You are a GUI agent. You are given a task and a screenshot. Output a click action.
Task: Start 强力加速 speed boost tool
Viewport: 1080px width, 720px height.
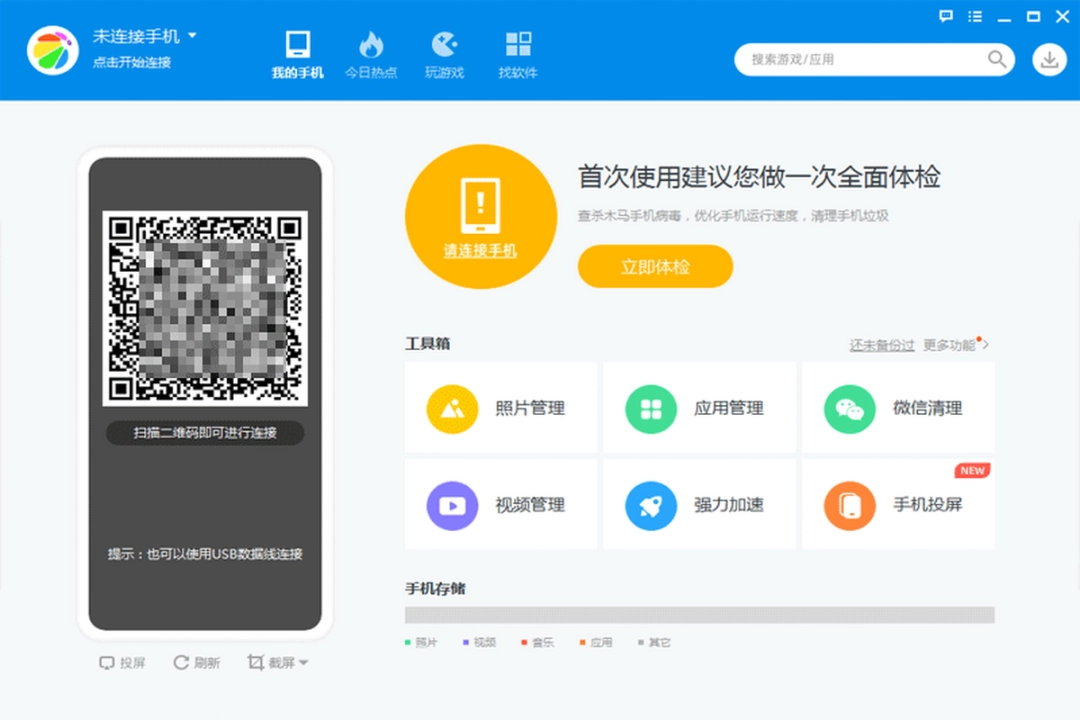point(700,505)
